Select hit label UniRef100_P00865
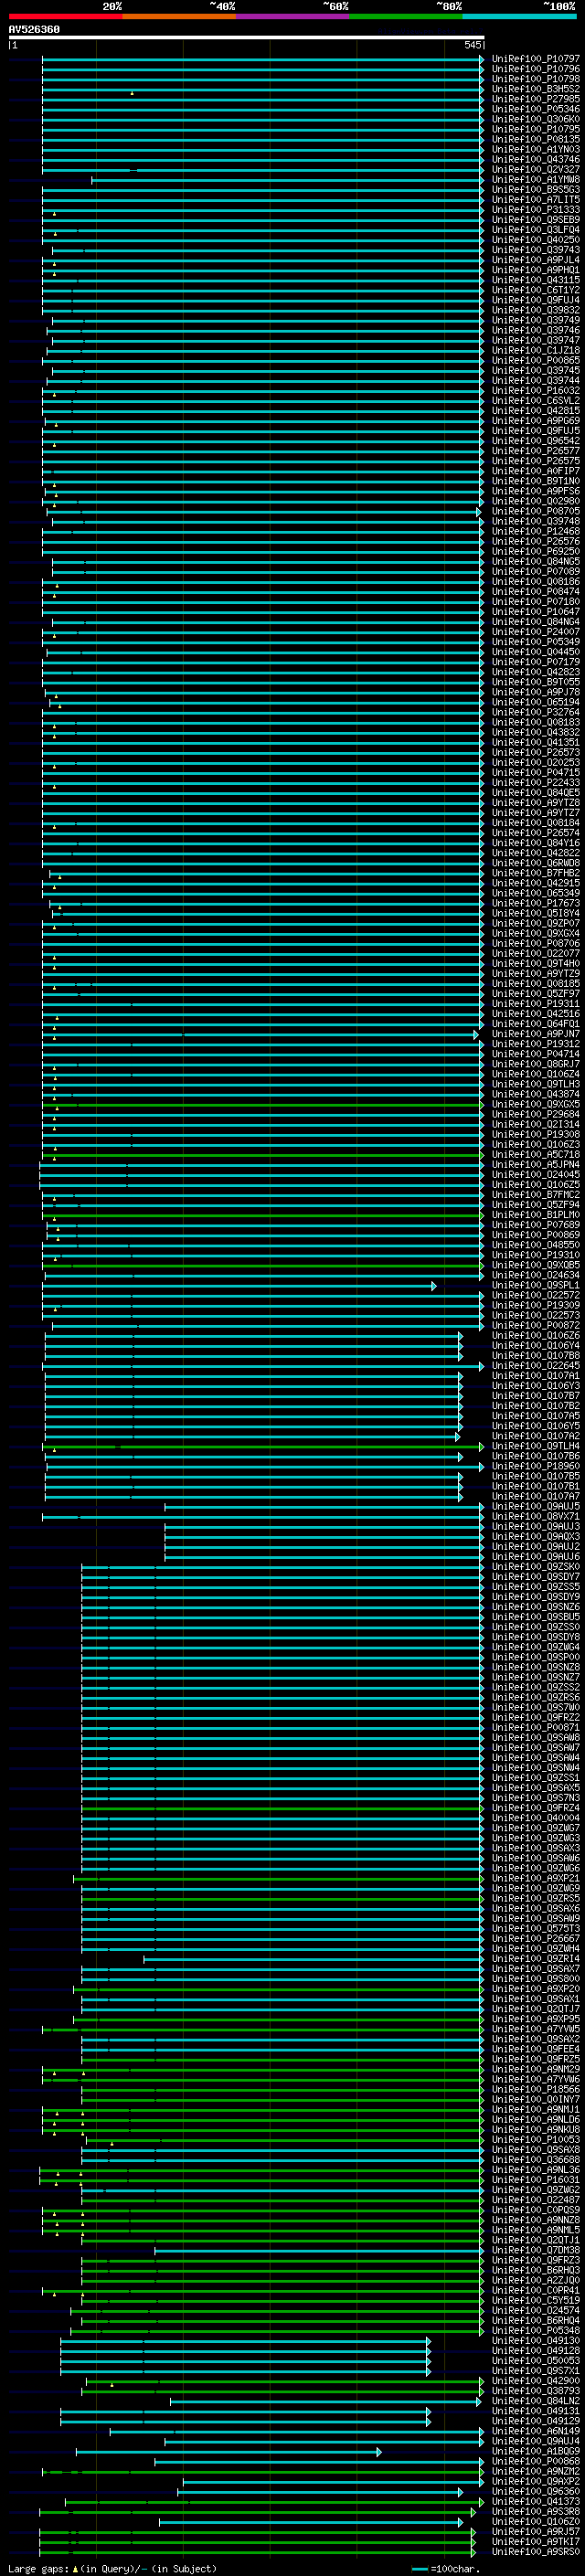Screen dimensions: 585x2576 point(536,360)
